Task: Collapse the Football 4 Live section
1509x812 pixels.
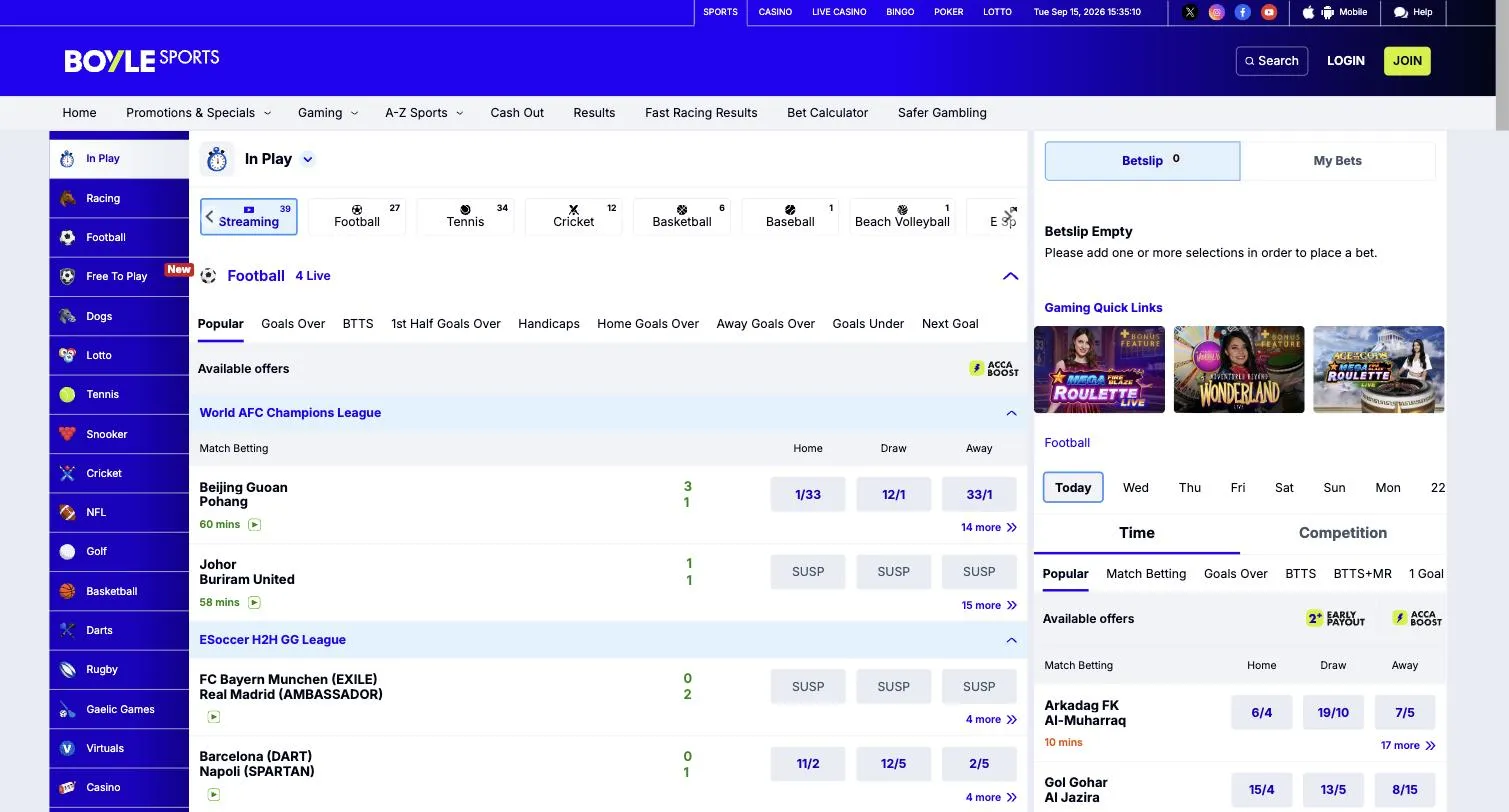Action: pyautogui.click(x=1010, y=276)
